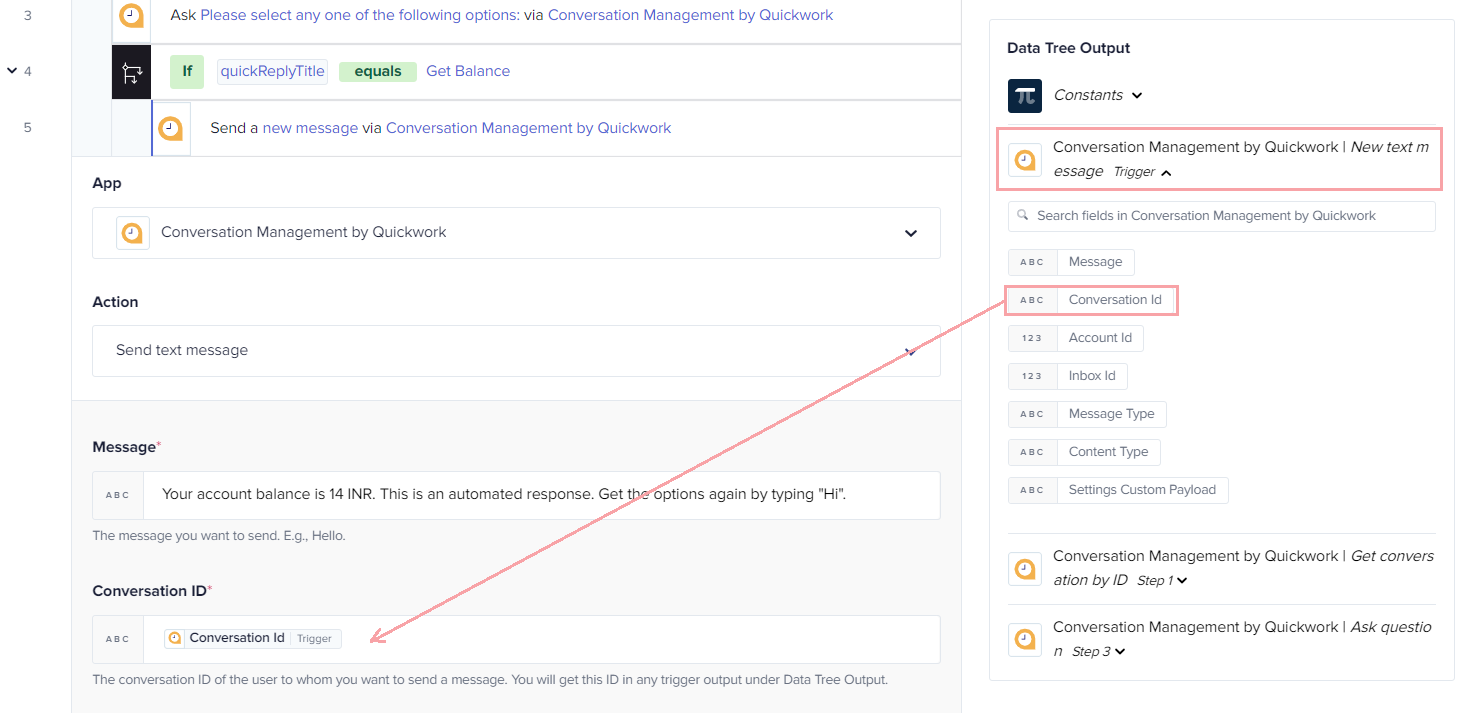
Task: Click the app icon inside the App dropdown
Action: click(133, 232)
